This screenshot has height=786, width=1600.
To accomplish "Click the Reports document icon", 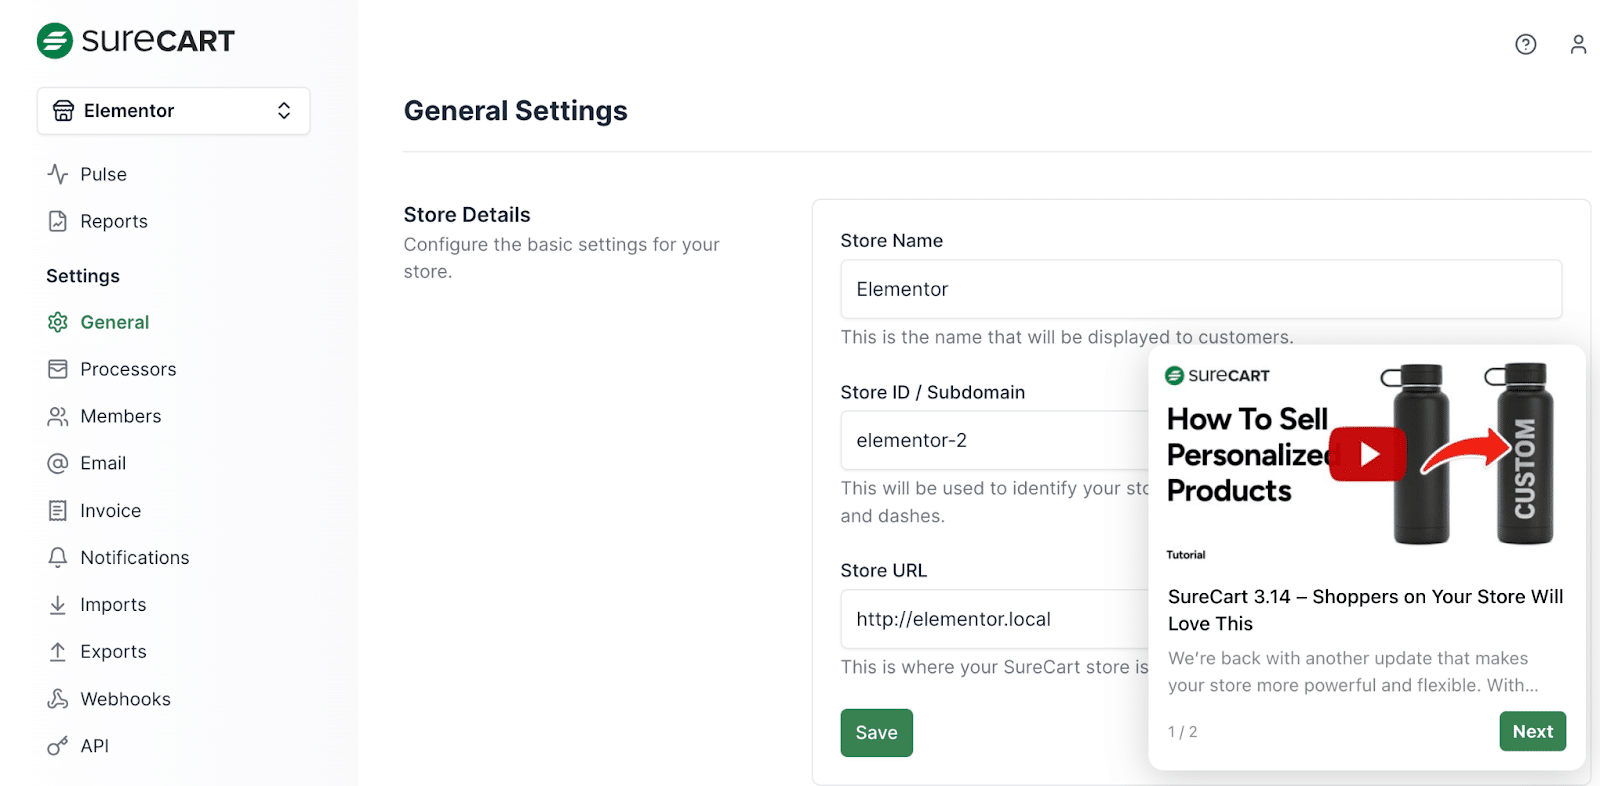I will tap(58, 221).
